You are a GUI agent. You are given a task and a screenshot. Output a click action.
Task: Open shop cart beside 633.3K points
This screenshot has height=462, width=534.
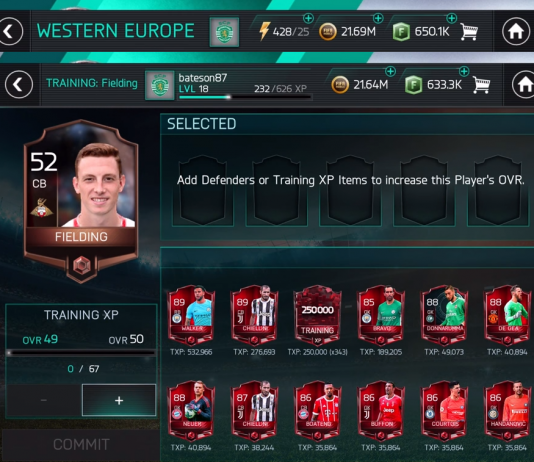coord(481,85)
